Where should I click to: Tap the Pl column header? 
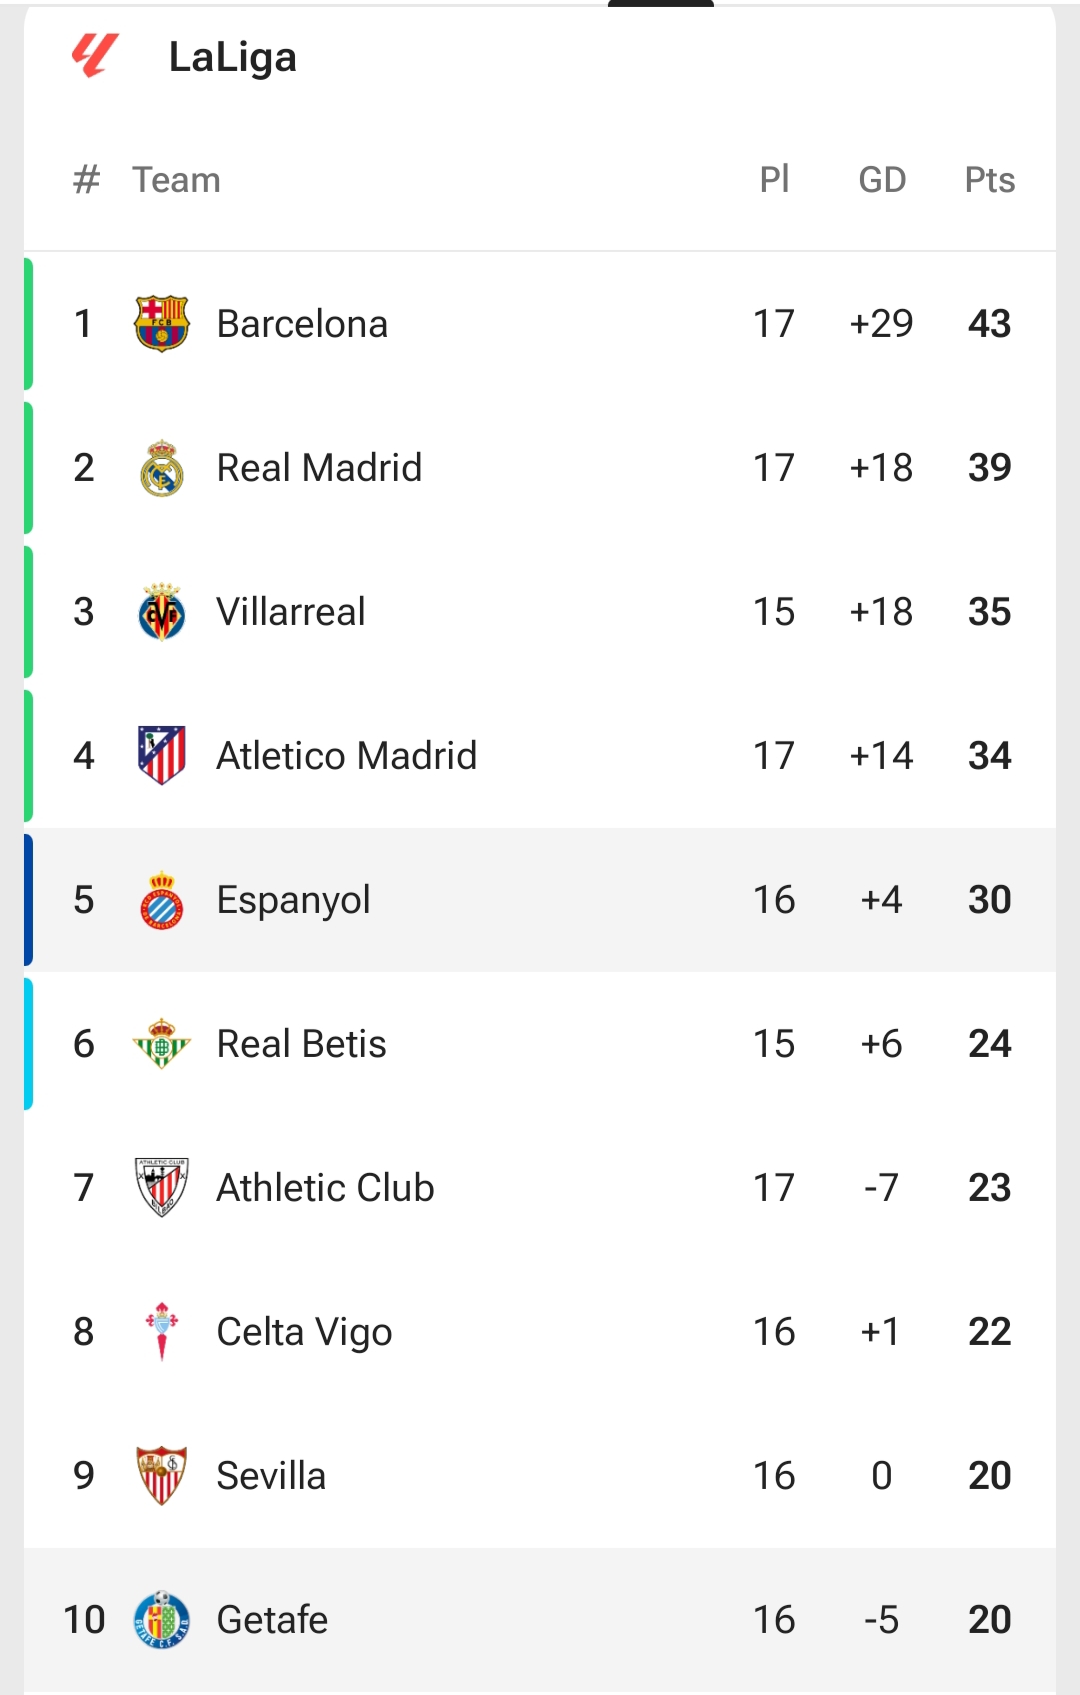point(774,180)
